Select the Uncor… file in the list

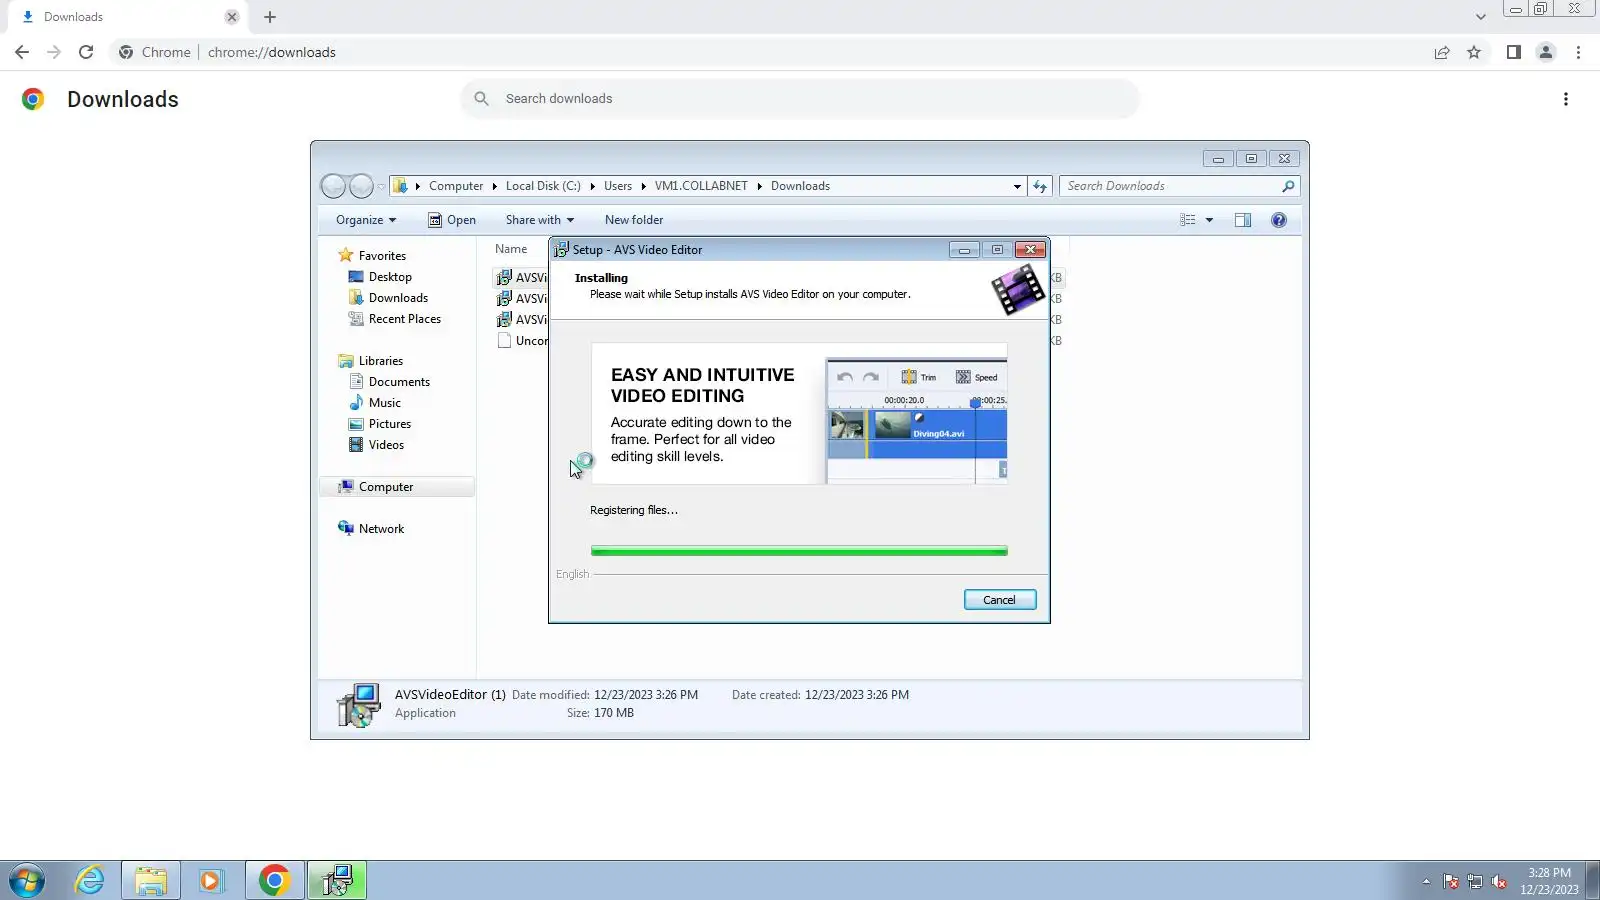(x=522, y=341)
